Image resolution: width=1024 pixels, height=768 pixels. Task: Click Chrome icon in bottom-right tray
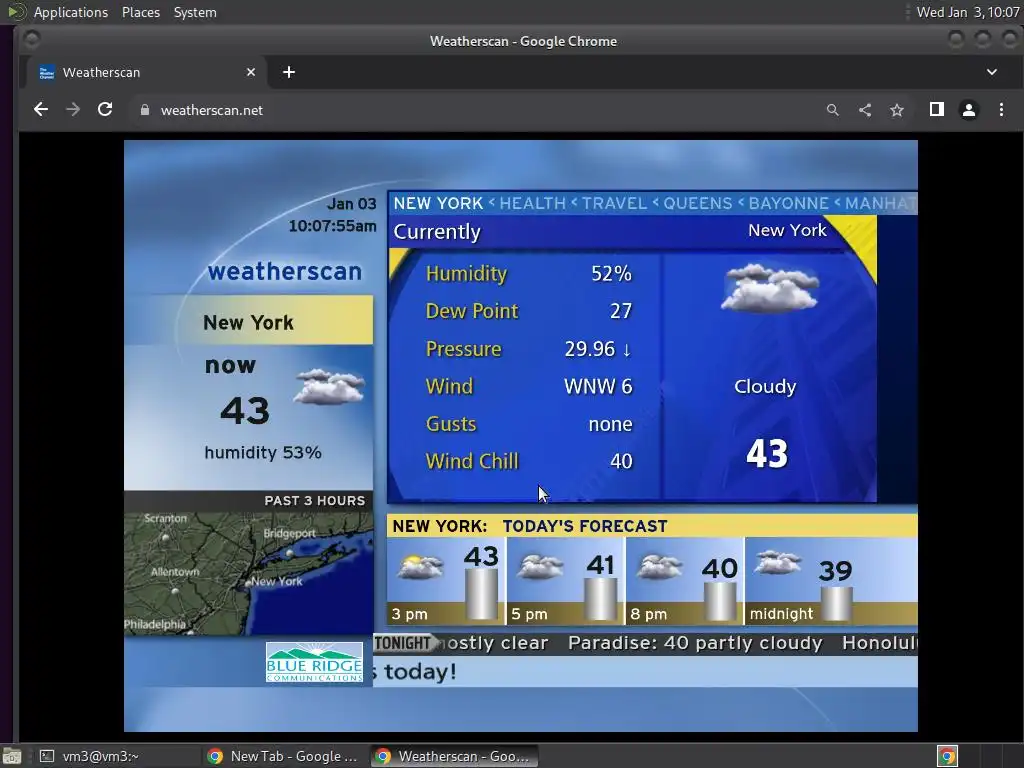947,756
